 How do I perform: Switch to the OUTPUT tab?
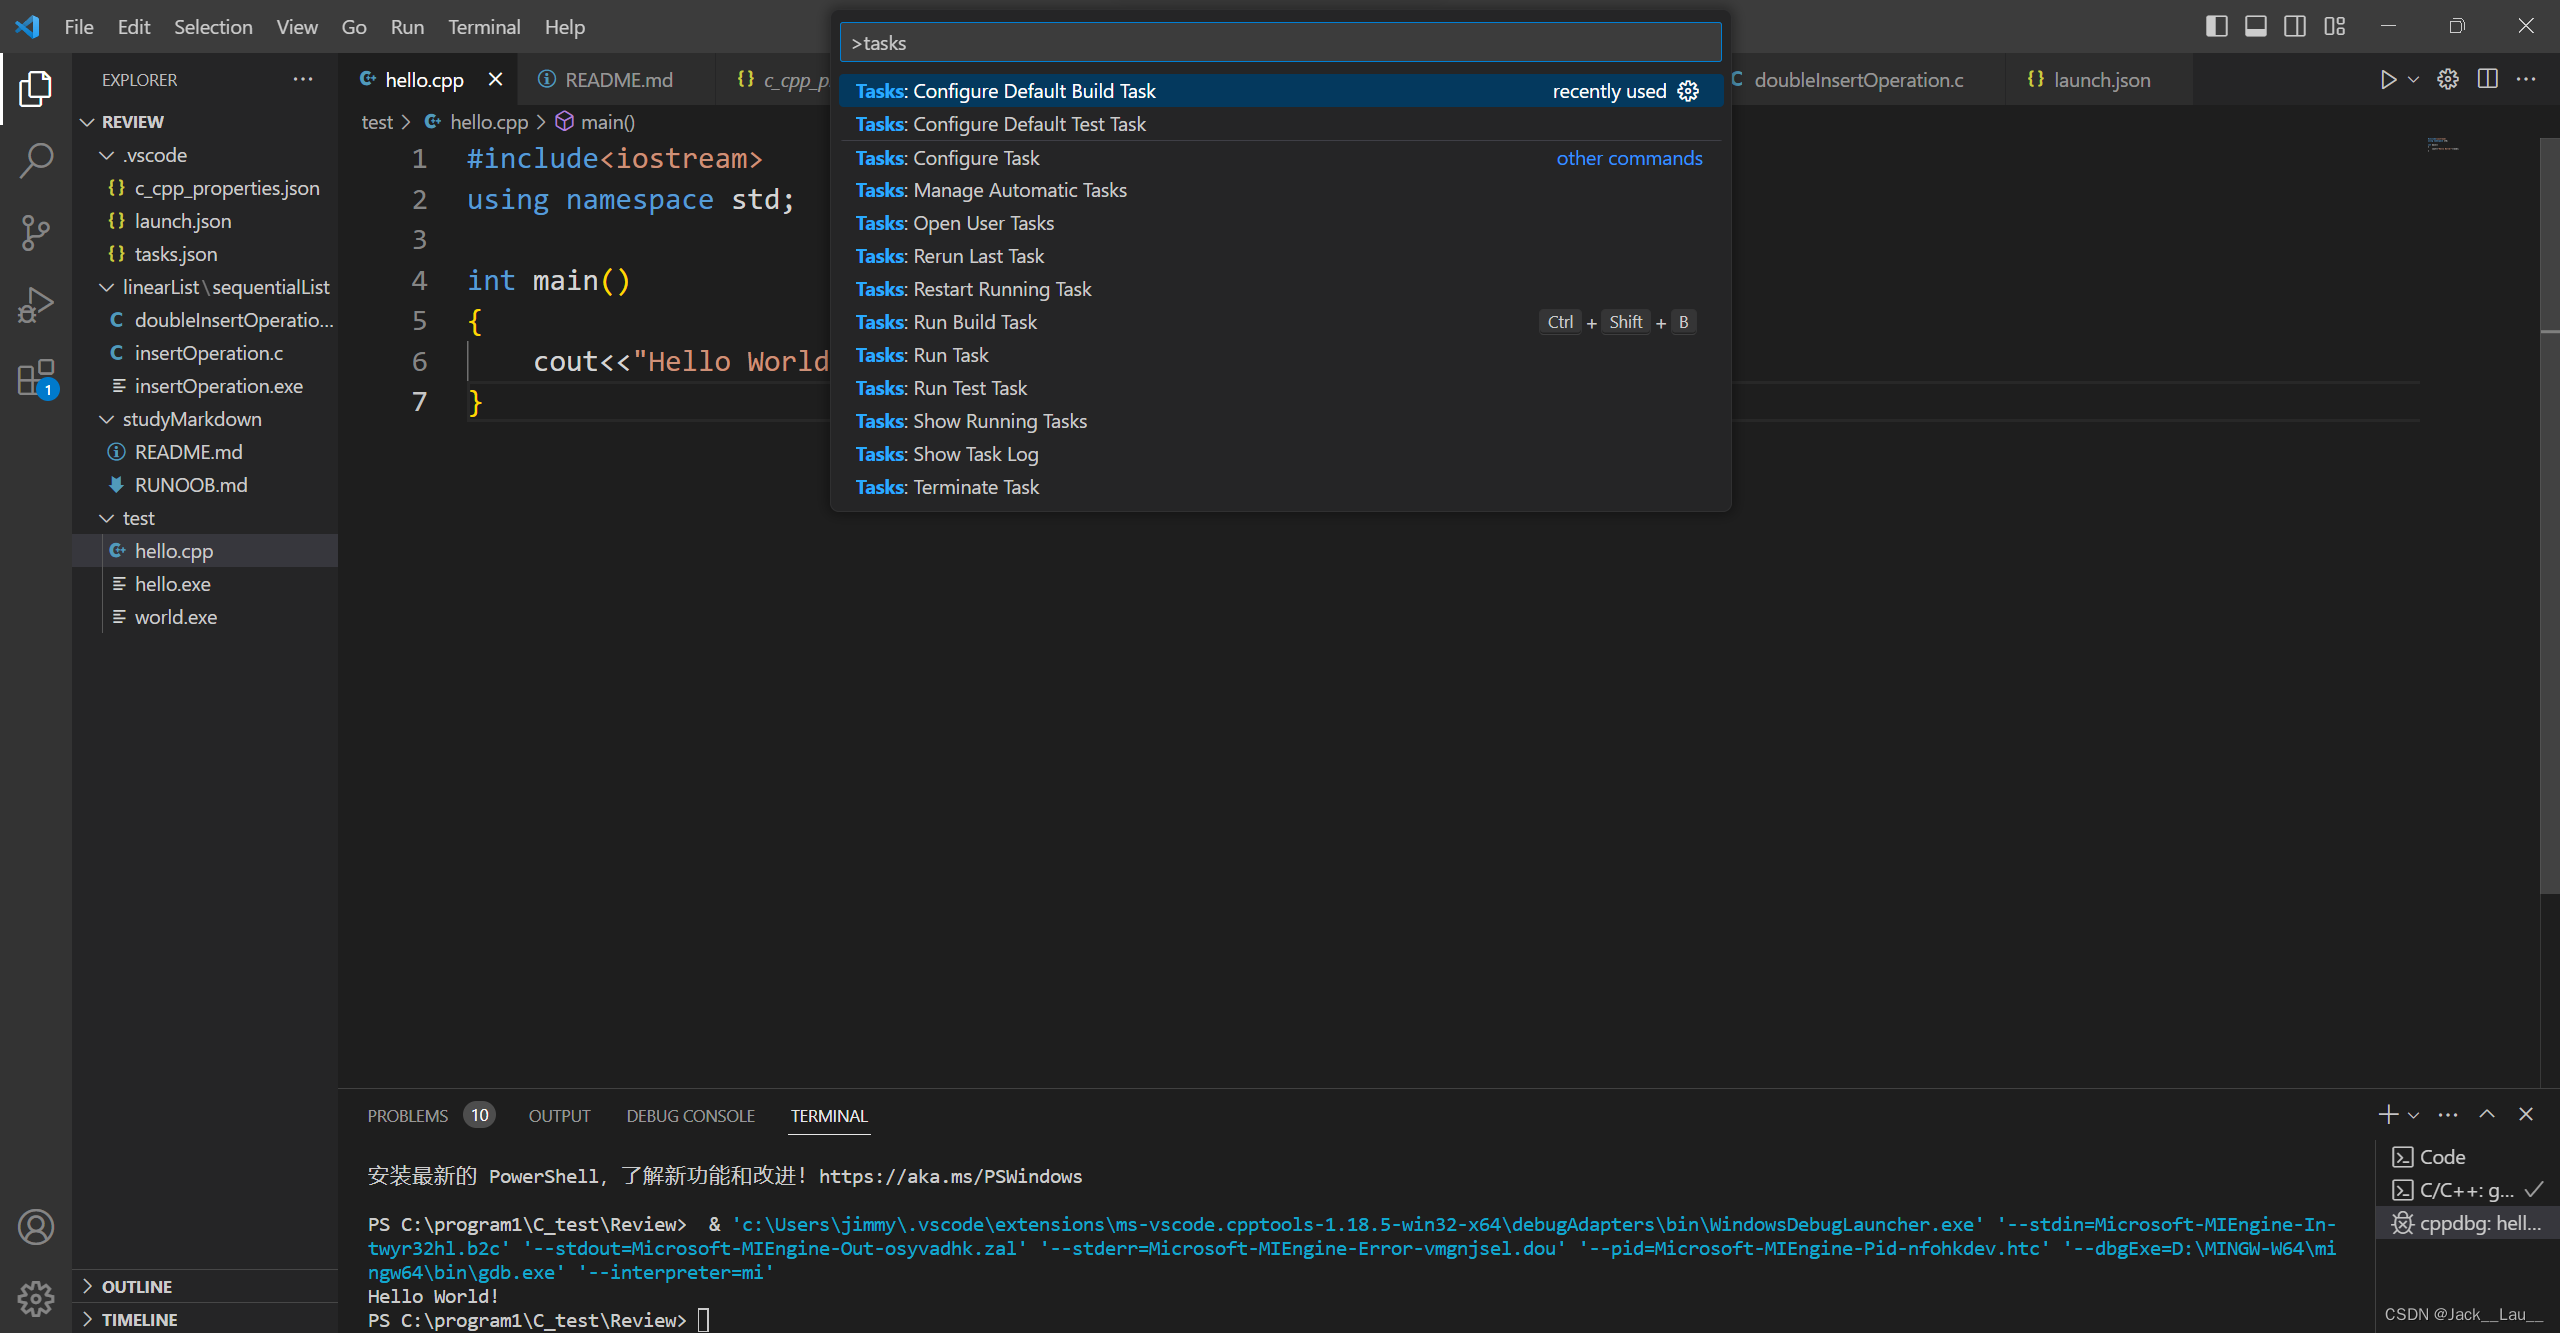coord(559,1116)
